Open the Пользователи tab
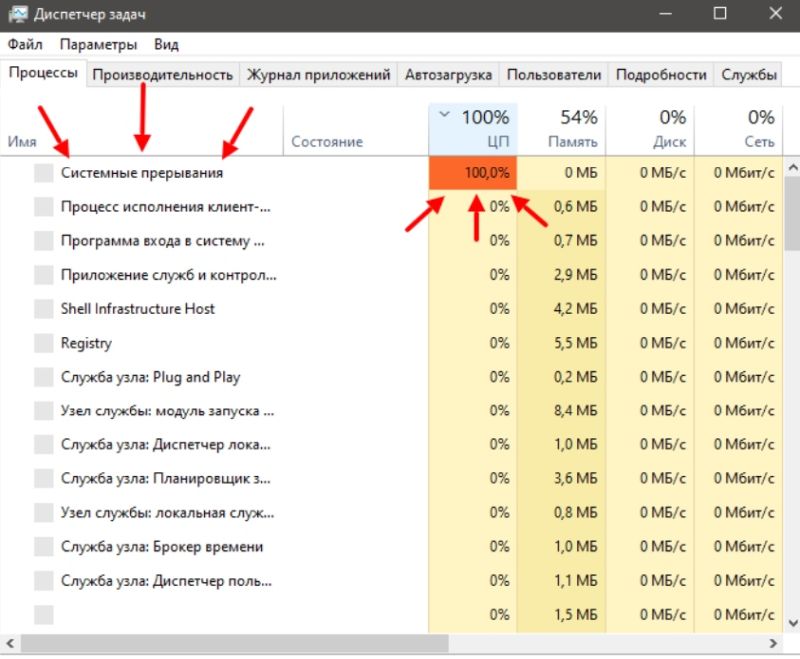Viewport: 800px width, 659px height. 554,75
